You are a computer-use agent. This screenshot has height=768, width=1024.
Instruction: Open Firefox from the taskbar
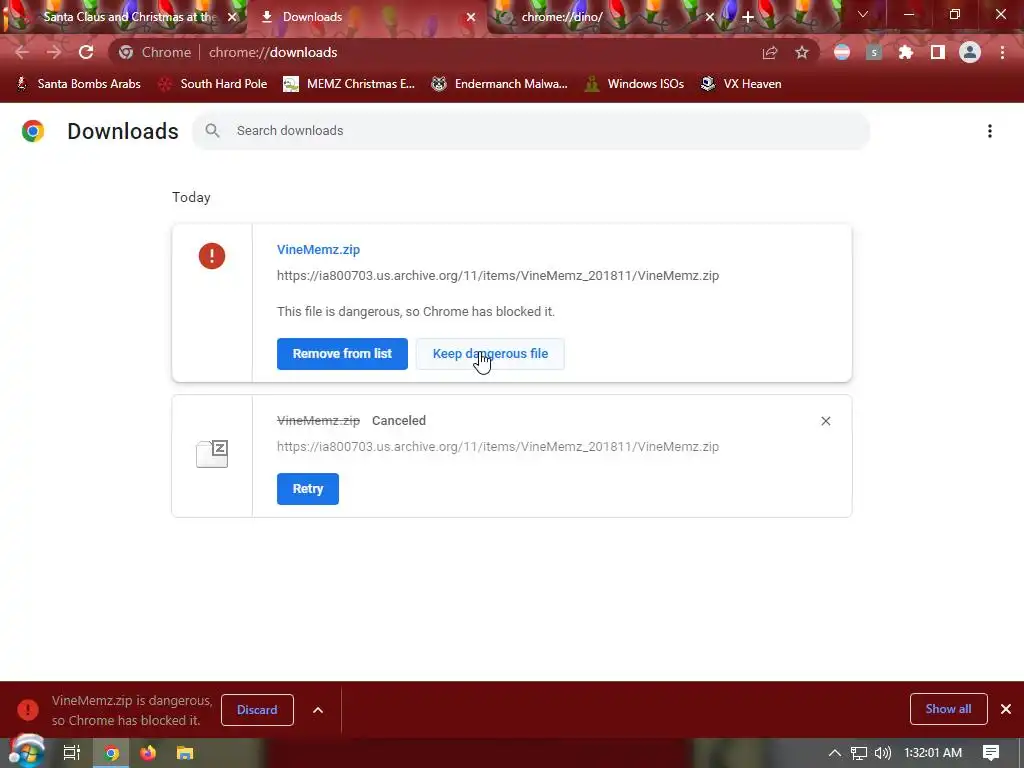point(148,753)
